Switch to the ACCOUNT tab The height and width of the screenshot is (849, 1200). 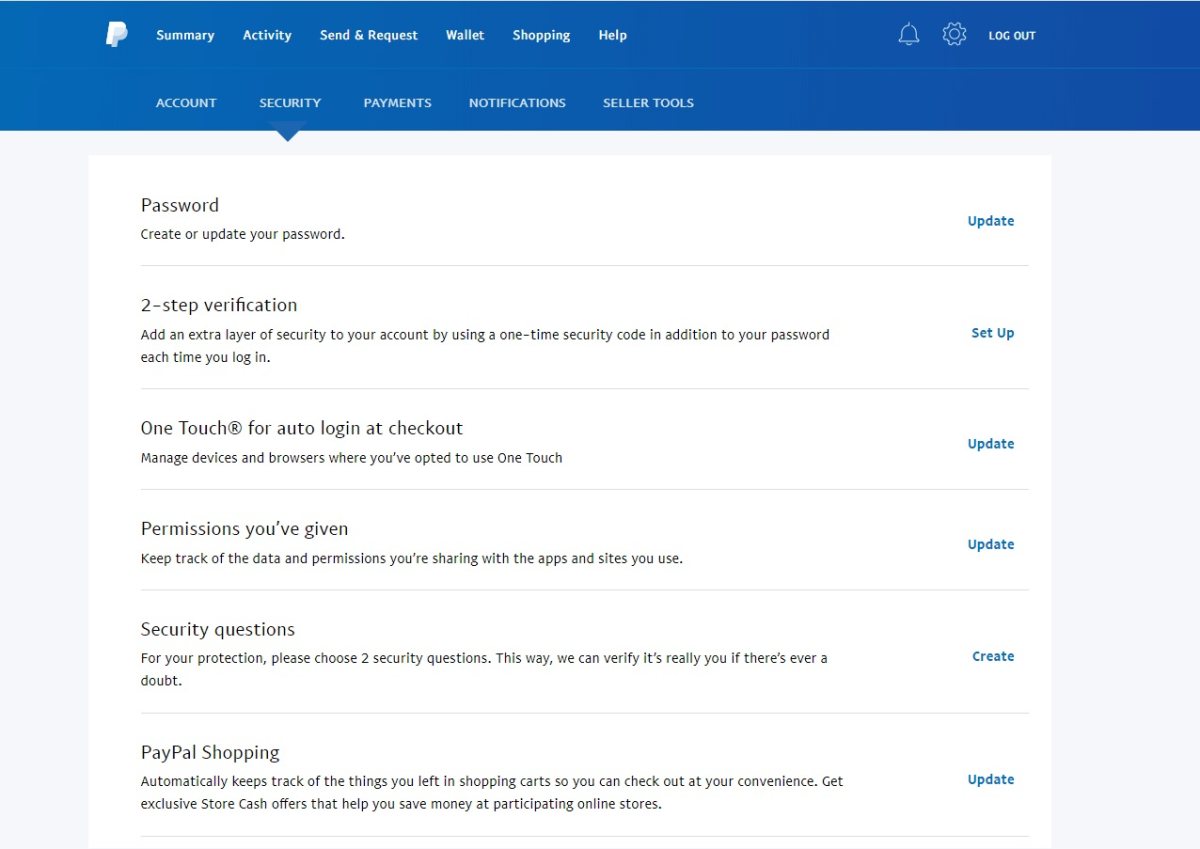pyautogui.click(x=186, y=103)
